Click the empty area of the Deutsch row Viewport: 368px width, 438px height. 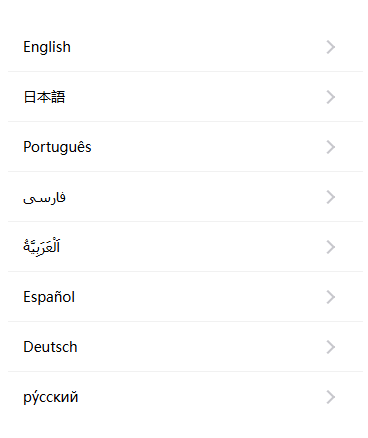[200, 347]
